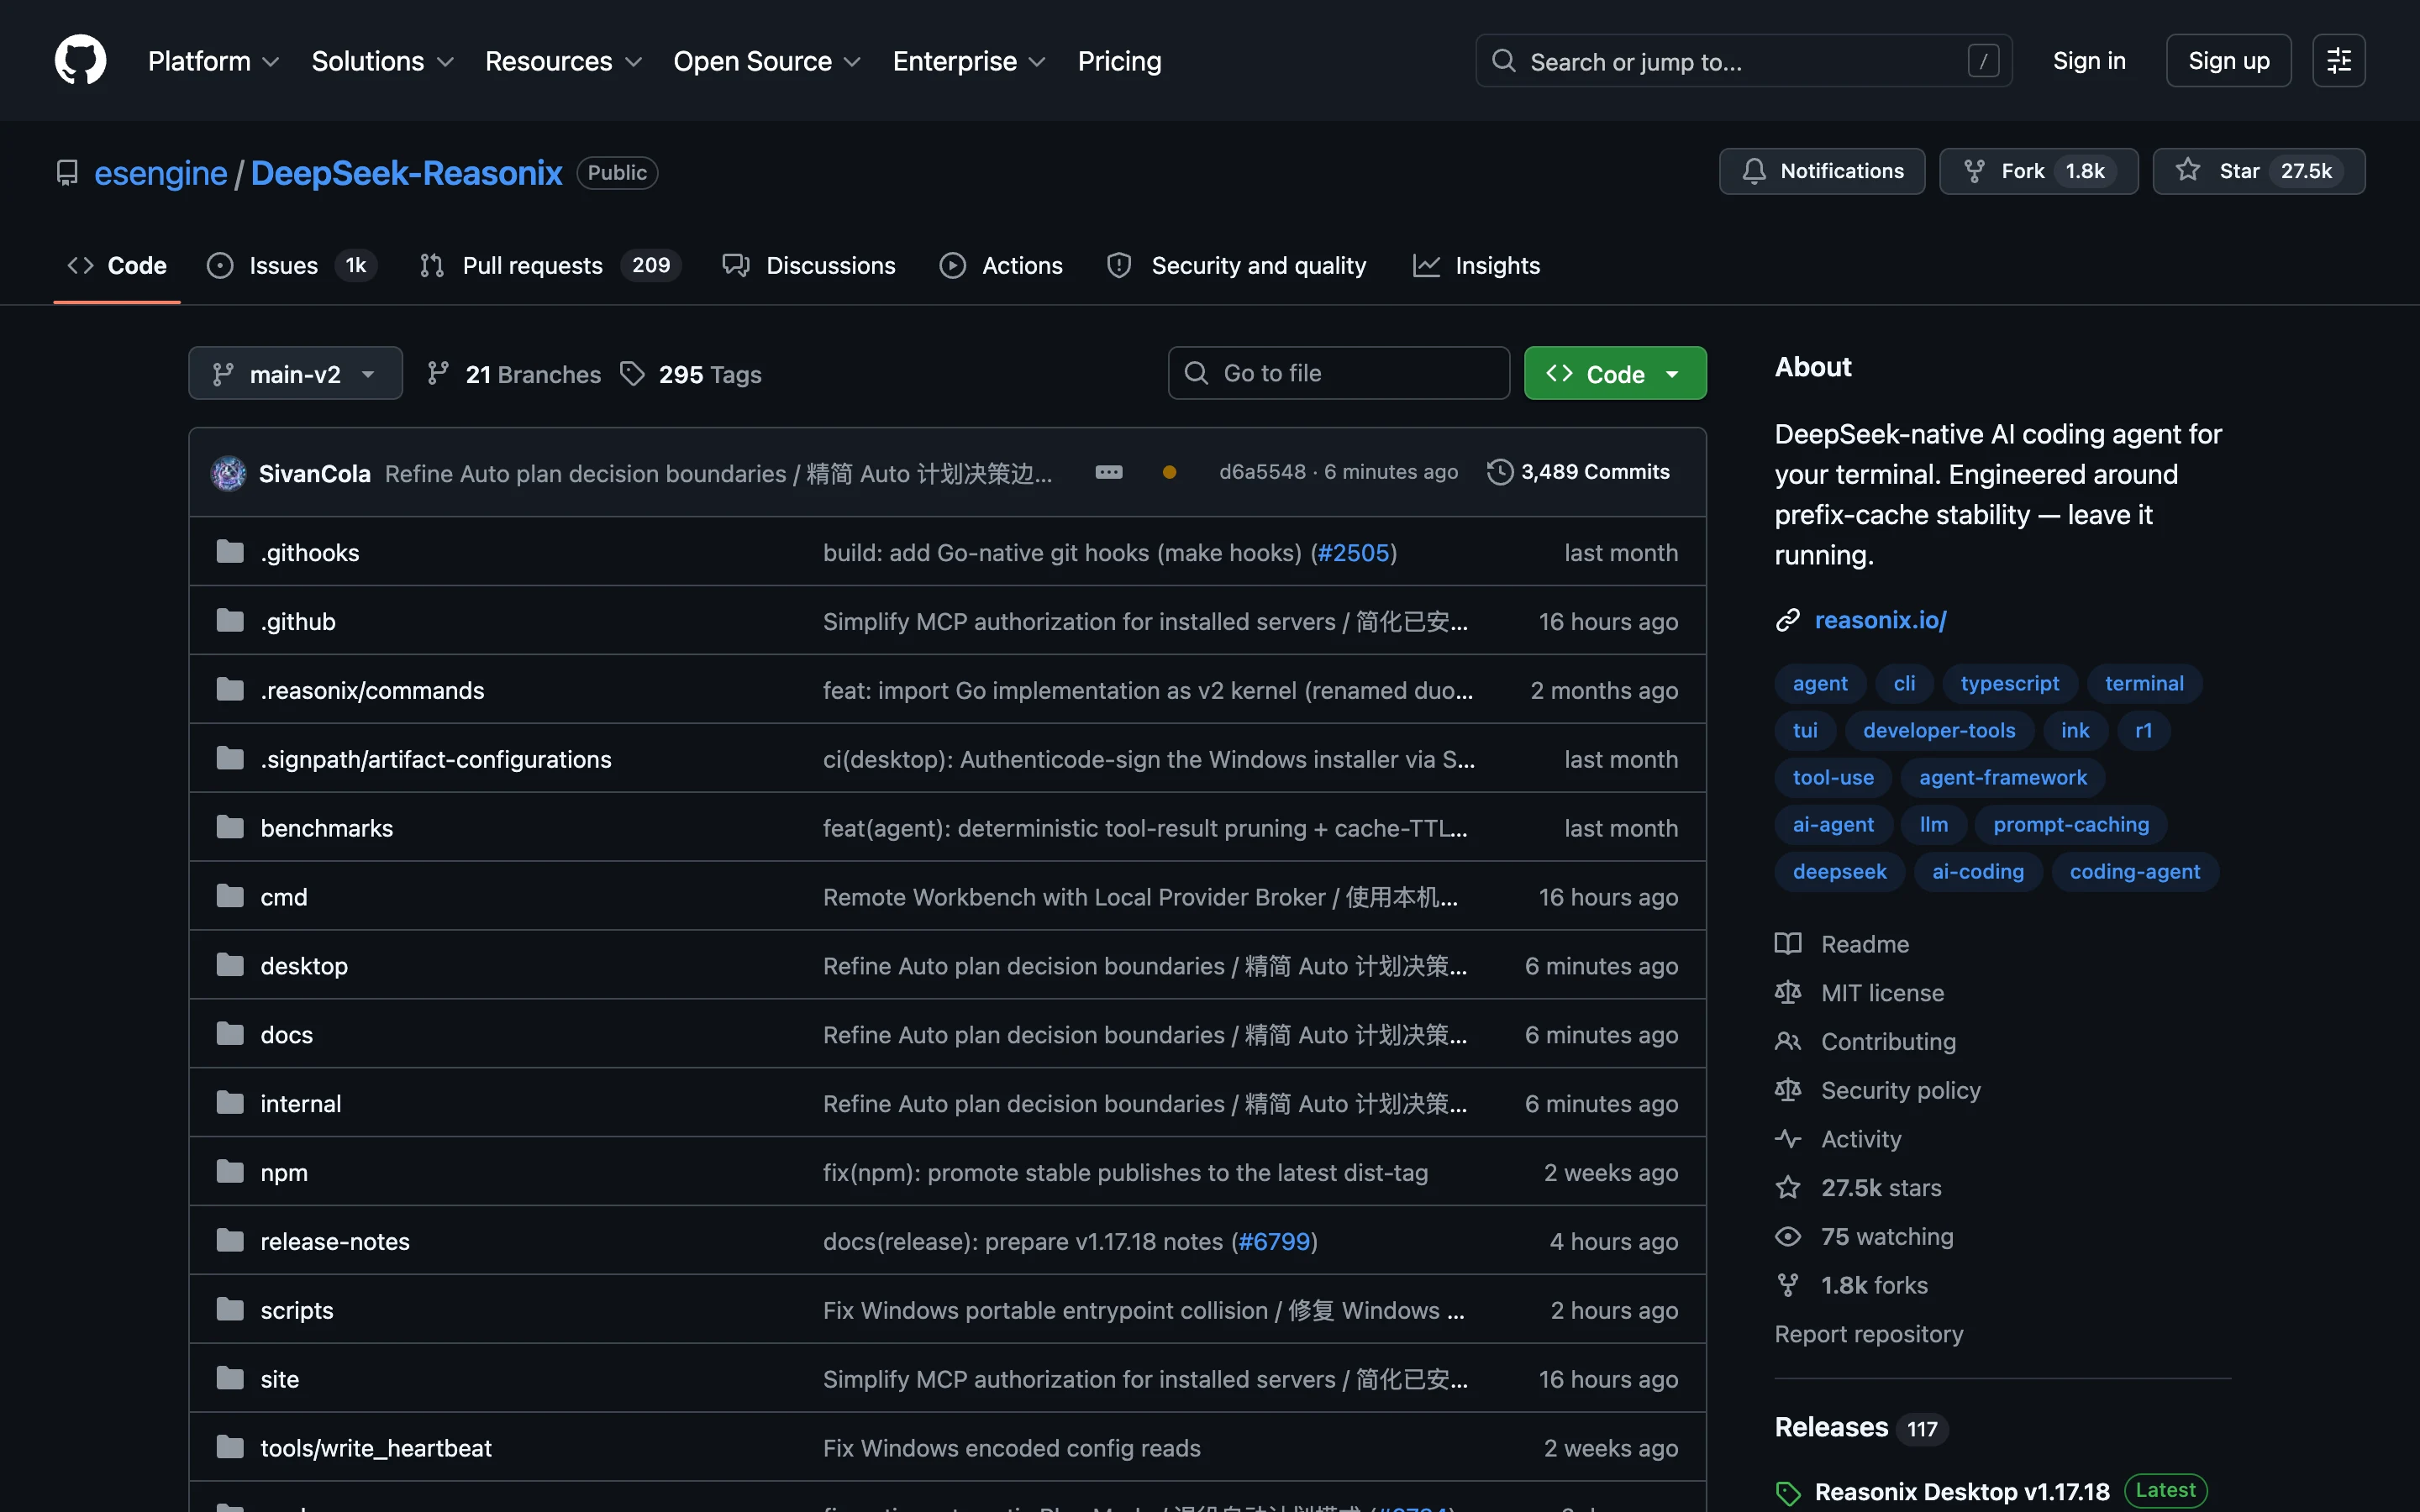Open the .signpath/artifact-configurations folder
Image resolution: width=2420 pixels, height=1512 pixels.
click(436, 759)
